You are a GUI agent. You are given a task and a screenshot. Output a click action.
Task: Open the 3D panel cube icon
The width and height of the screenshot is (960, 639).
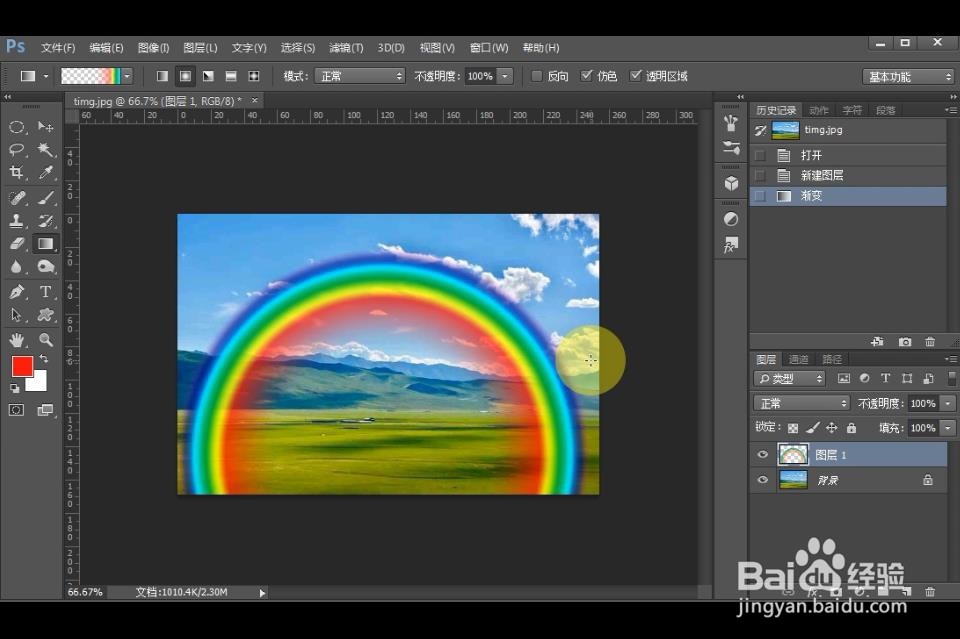coord(731,183)
